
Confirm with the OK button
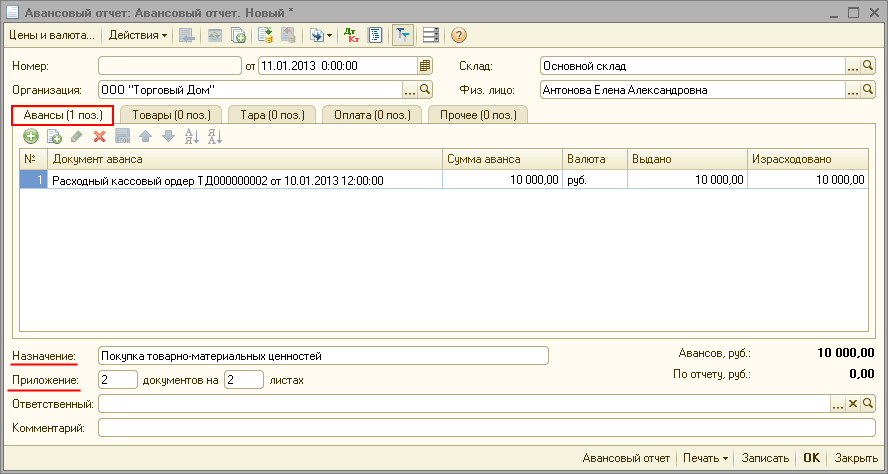tap(812, 458)
